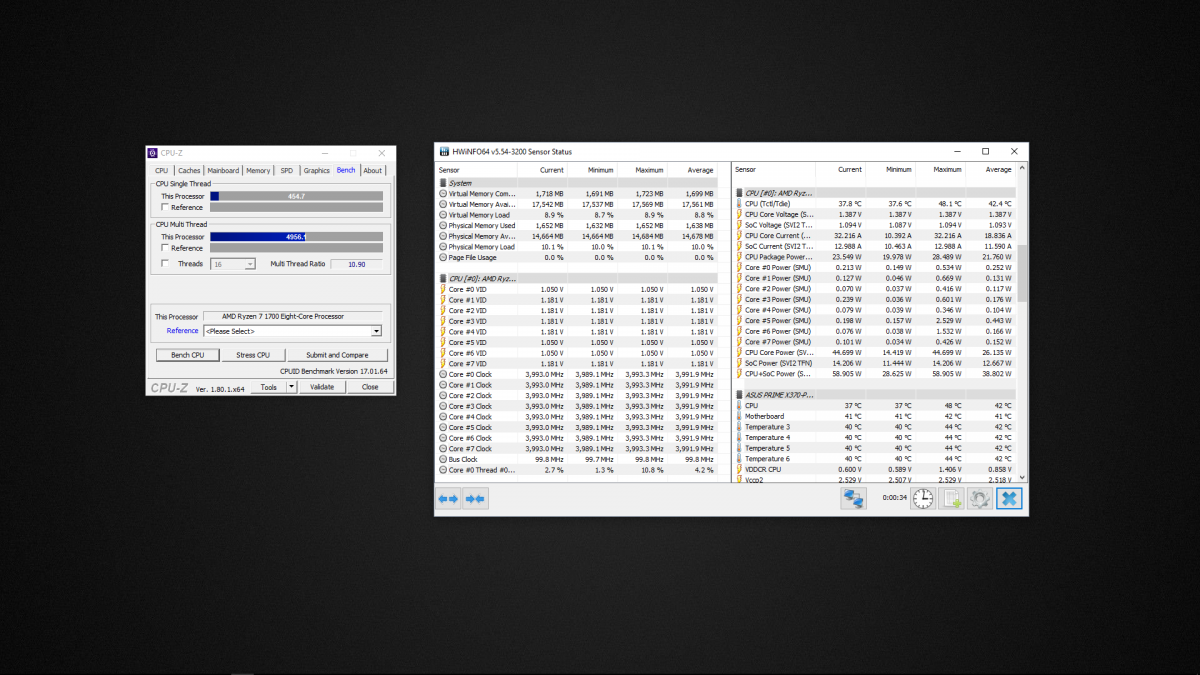The height and width of the screenshot is (675, 1200).
Task: Click the Average column header in right panel
Action: pos(991,170)
